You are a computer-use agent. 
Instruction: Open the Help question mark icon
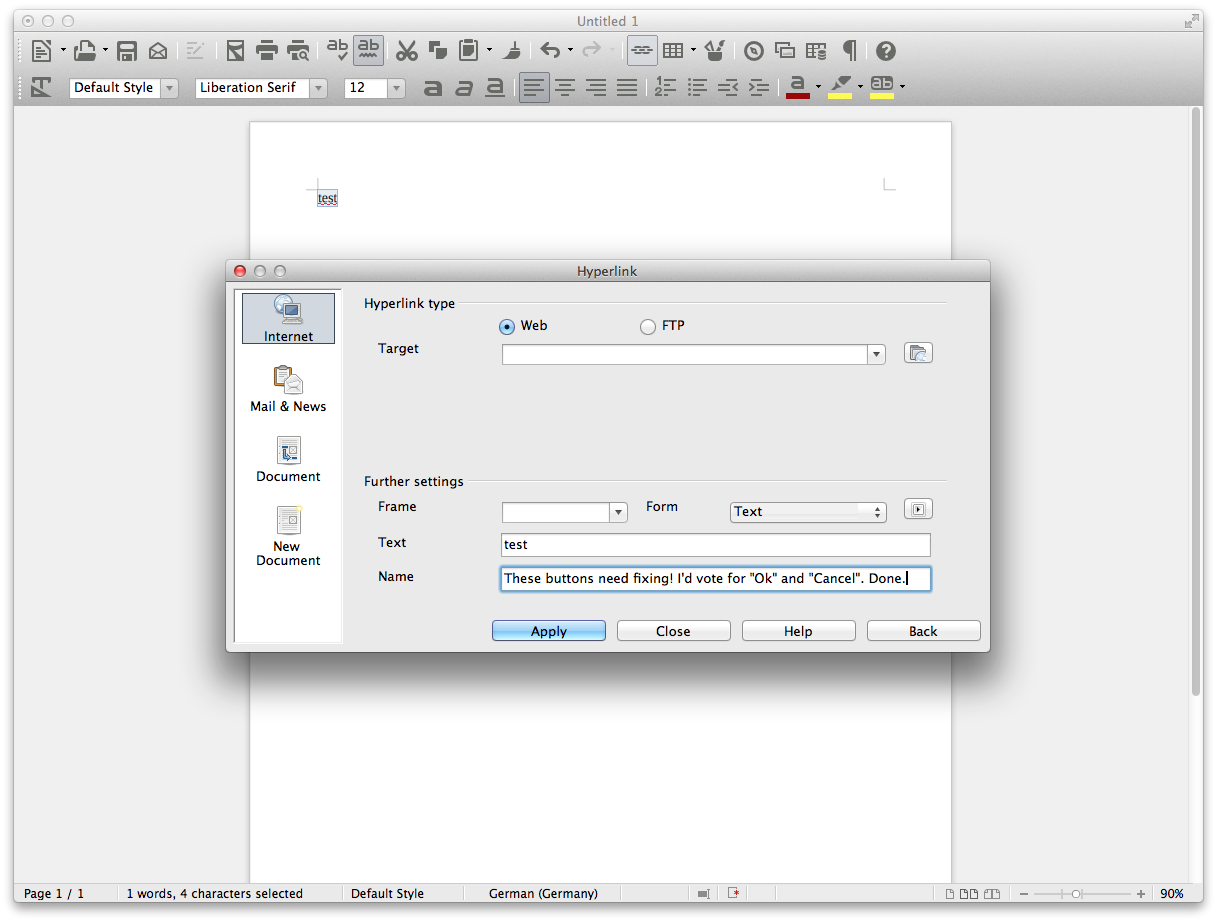tap(885, 51)
